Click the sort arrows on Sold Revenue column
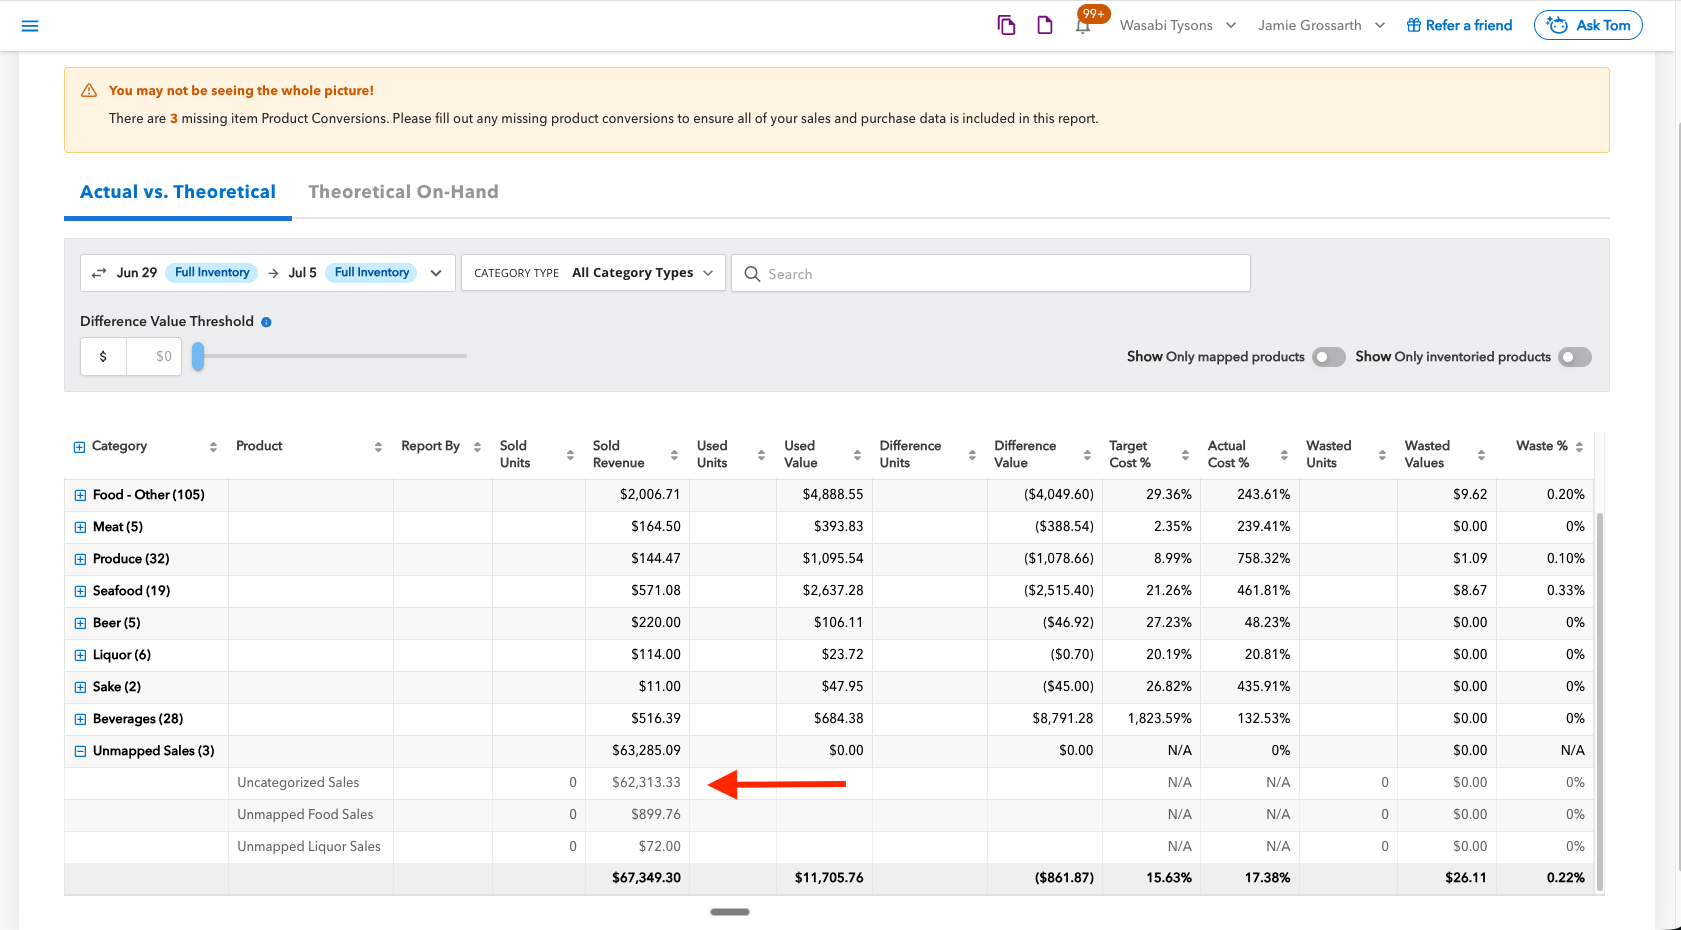The image size is (1681, 930). pyautogui.click(x=674, y=455)
